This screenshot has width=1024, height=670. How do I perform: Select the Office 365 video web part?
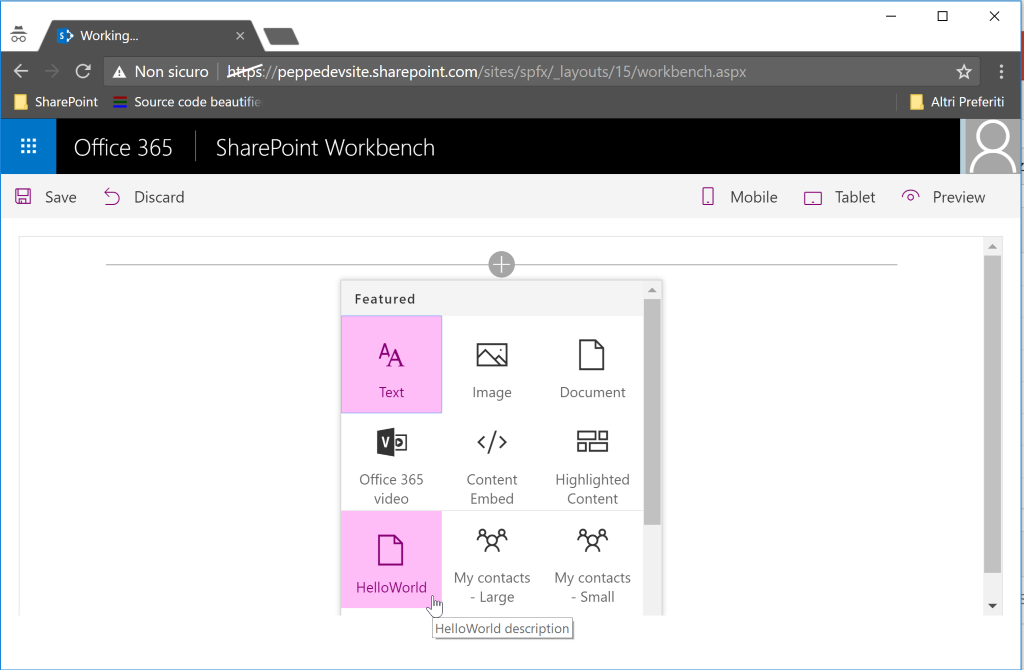pos(391,462)
